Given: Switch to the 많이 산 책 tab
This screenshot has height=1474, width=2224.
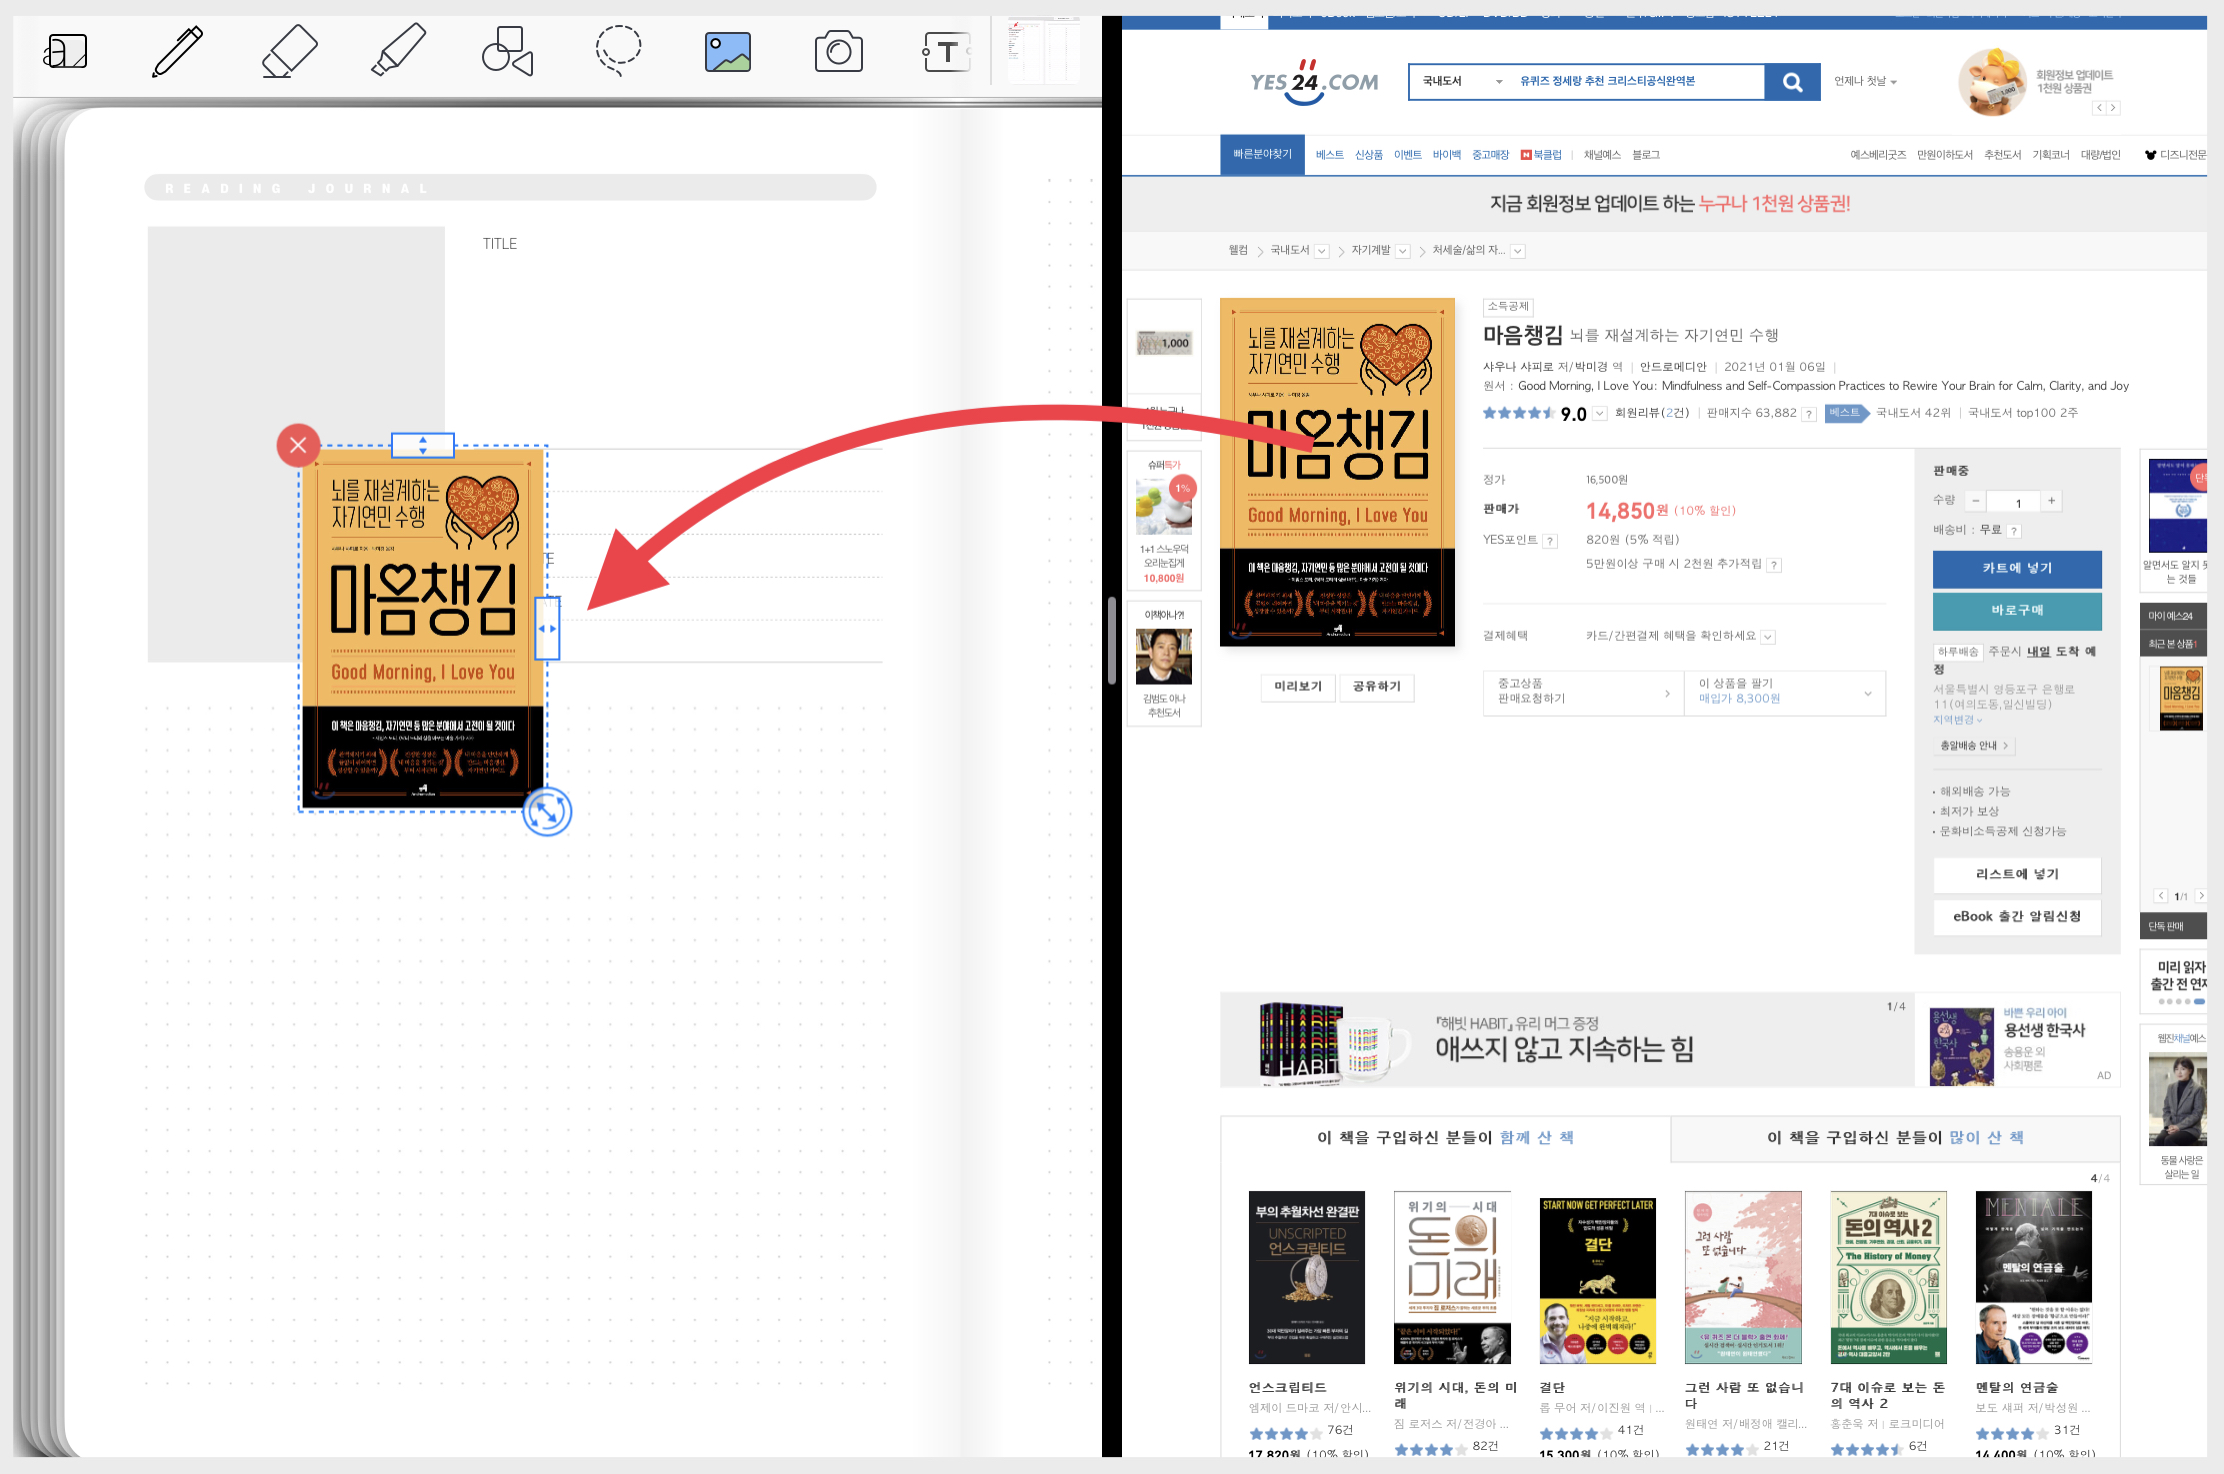Looking at the screenshot, I should point(1895,1138).
